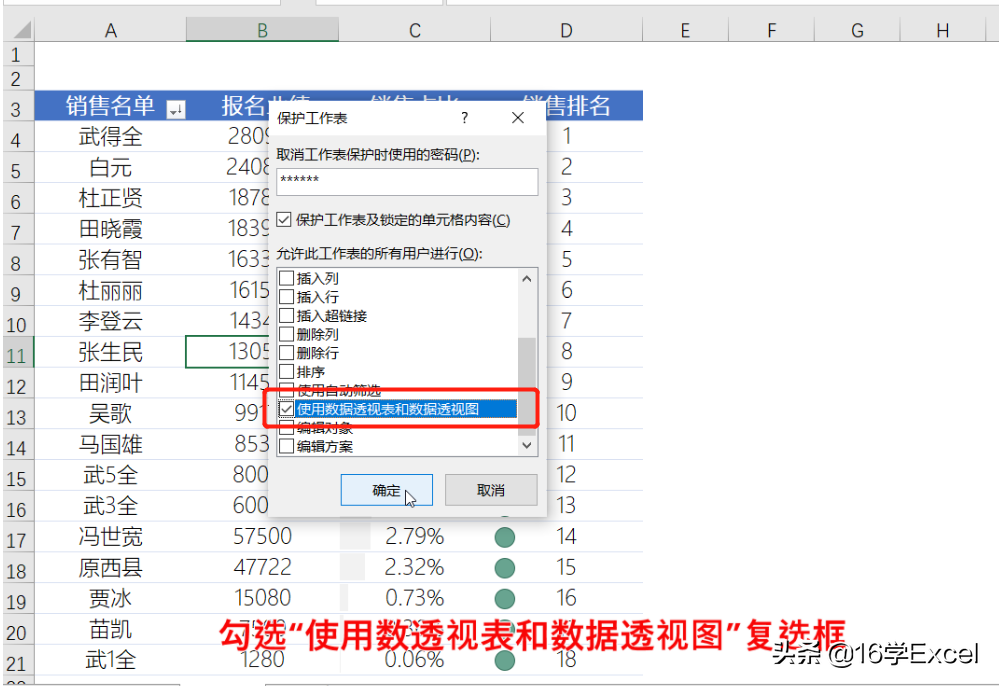Screen dimensions: 999x686
Task: Check the 插入列 permission checkbox
Action: (287, 278)
